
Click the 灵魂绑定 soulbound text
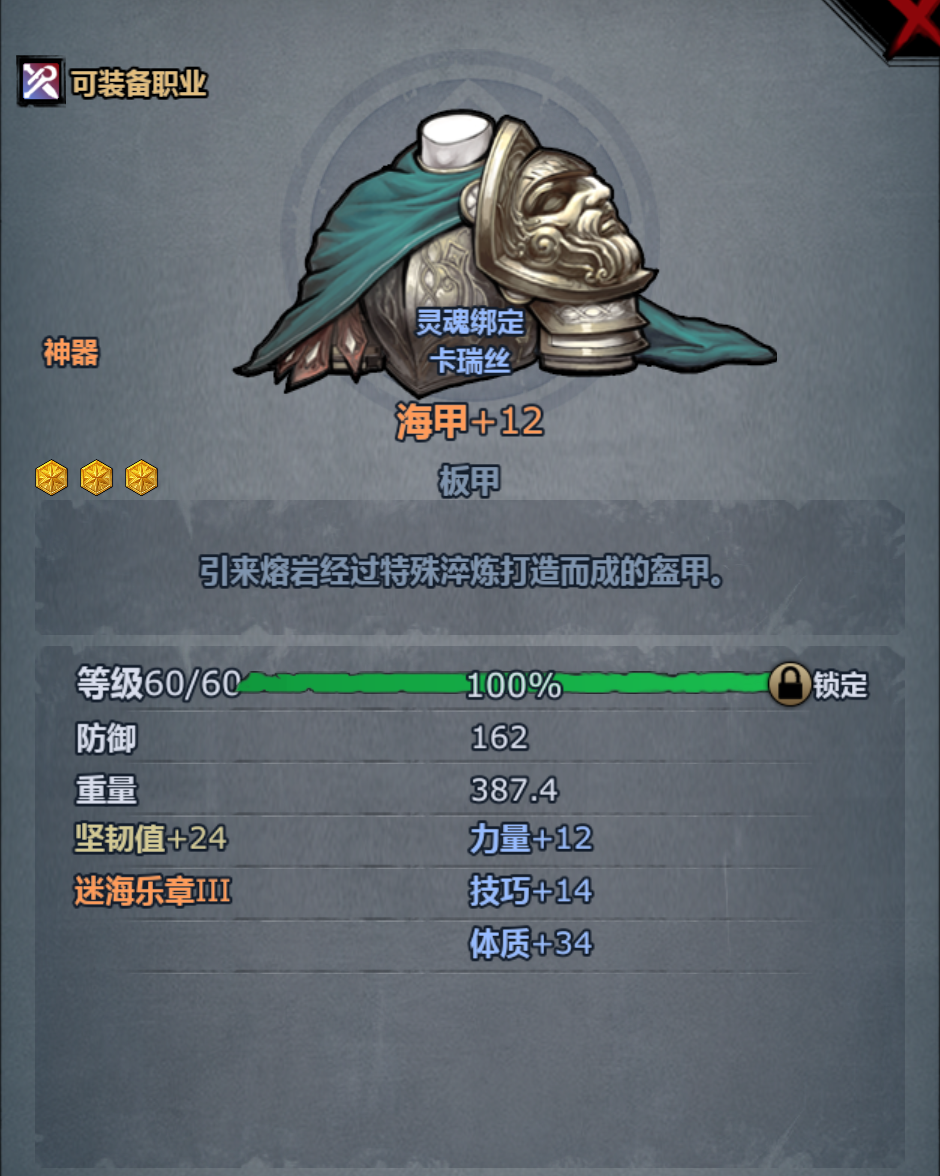[470, 322]
